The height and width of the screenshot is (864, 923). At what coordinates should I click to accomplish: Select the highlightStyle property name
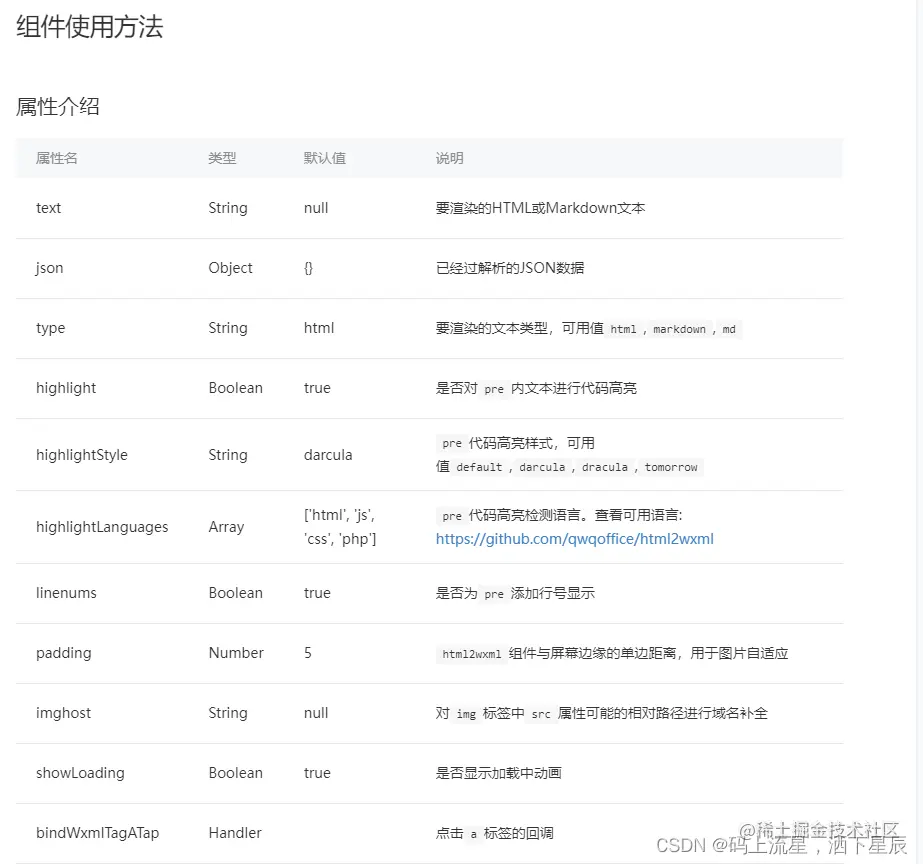tap(84, 455)
